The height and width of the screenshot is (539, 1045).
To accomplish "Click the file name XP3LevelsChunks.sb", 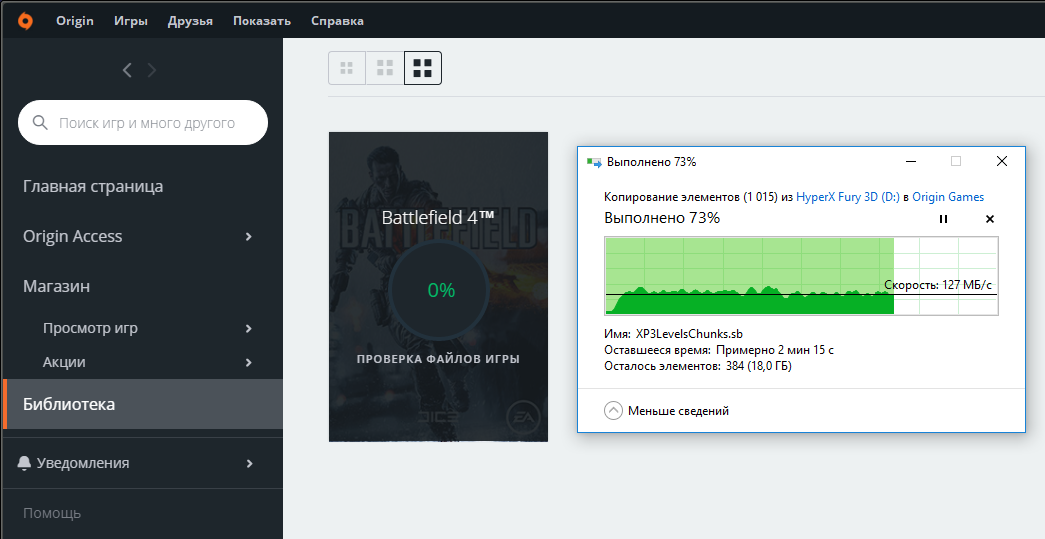I will click(x=689, y=334).
